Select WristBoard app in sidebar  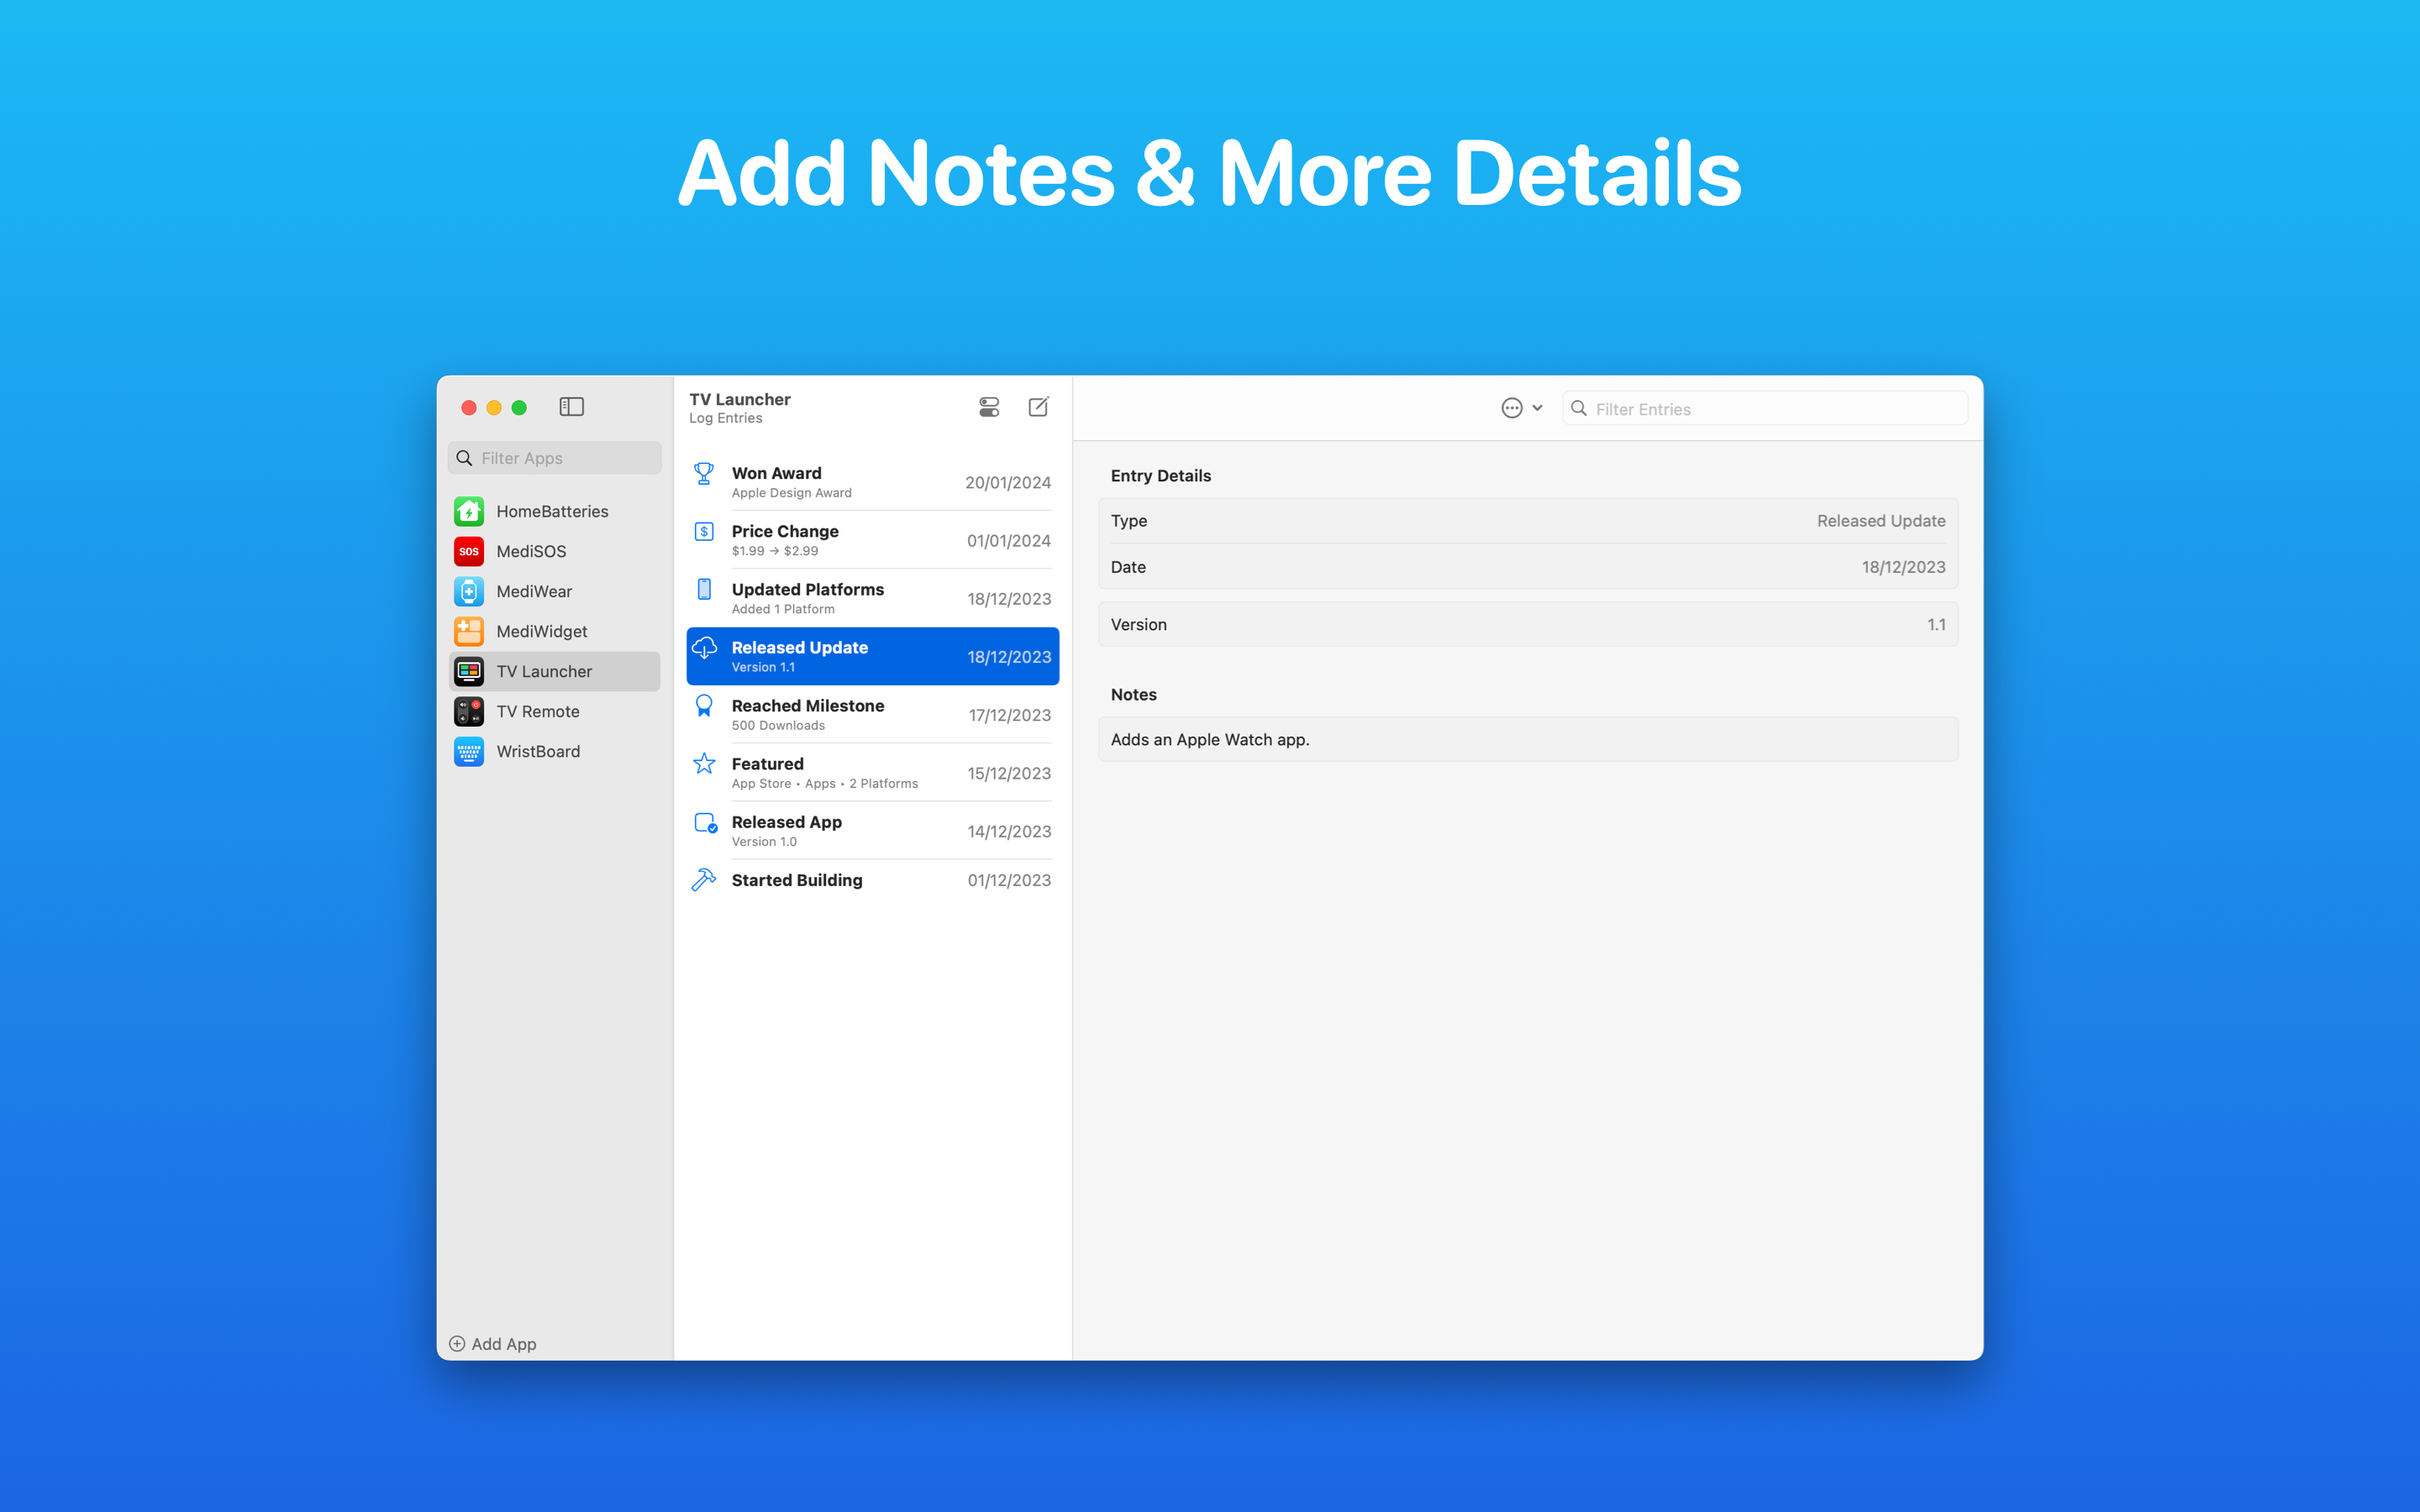(537, 751)
